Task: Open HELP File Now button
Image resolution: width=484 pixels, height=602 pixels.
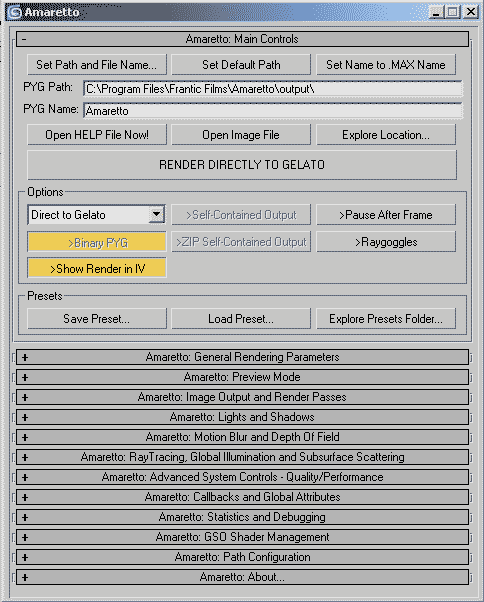Action: click(97, 135)
